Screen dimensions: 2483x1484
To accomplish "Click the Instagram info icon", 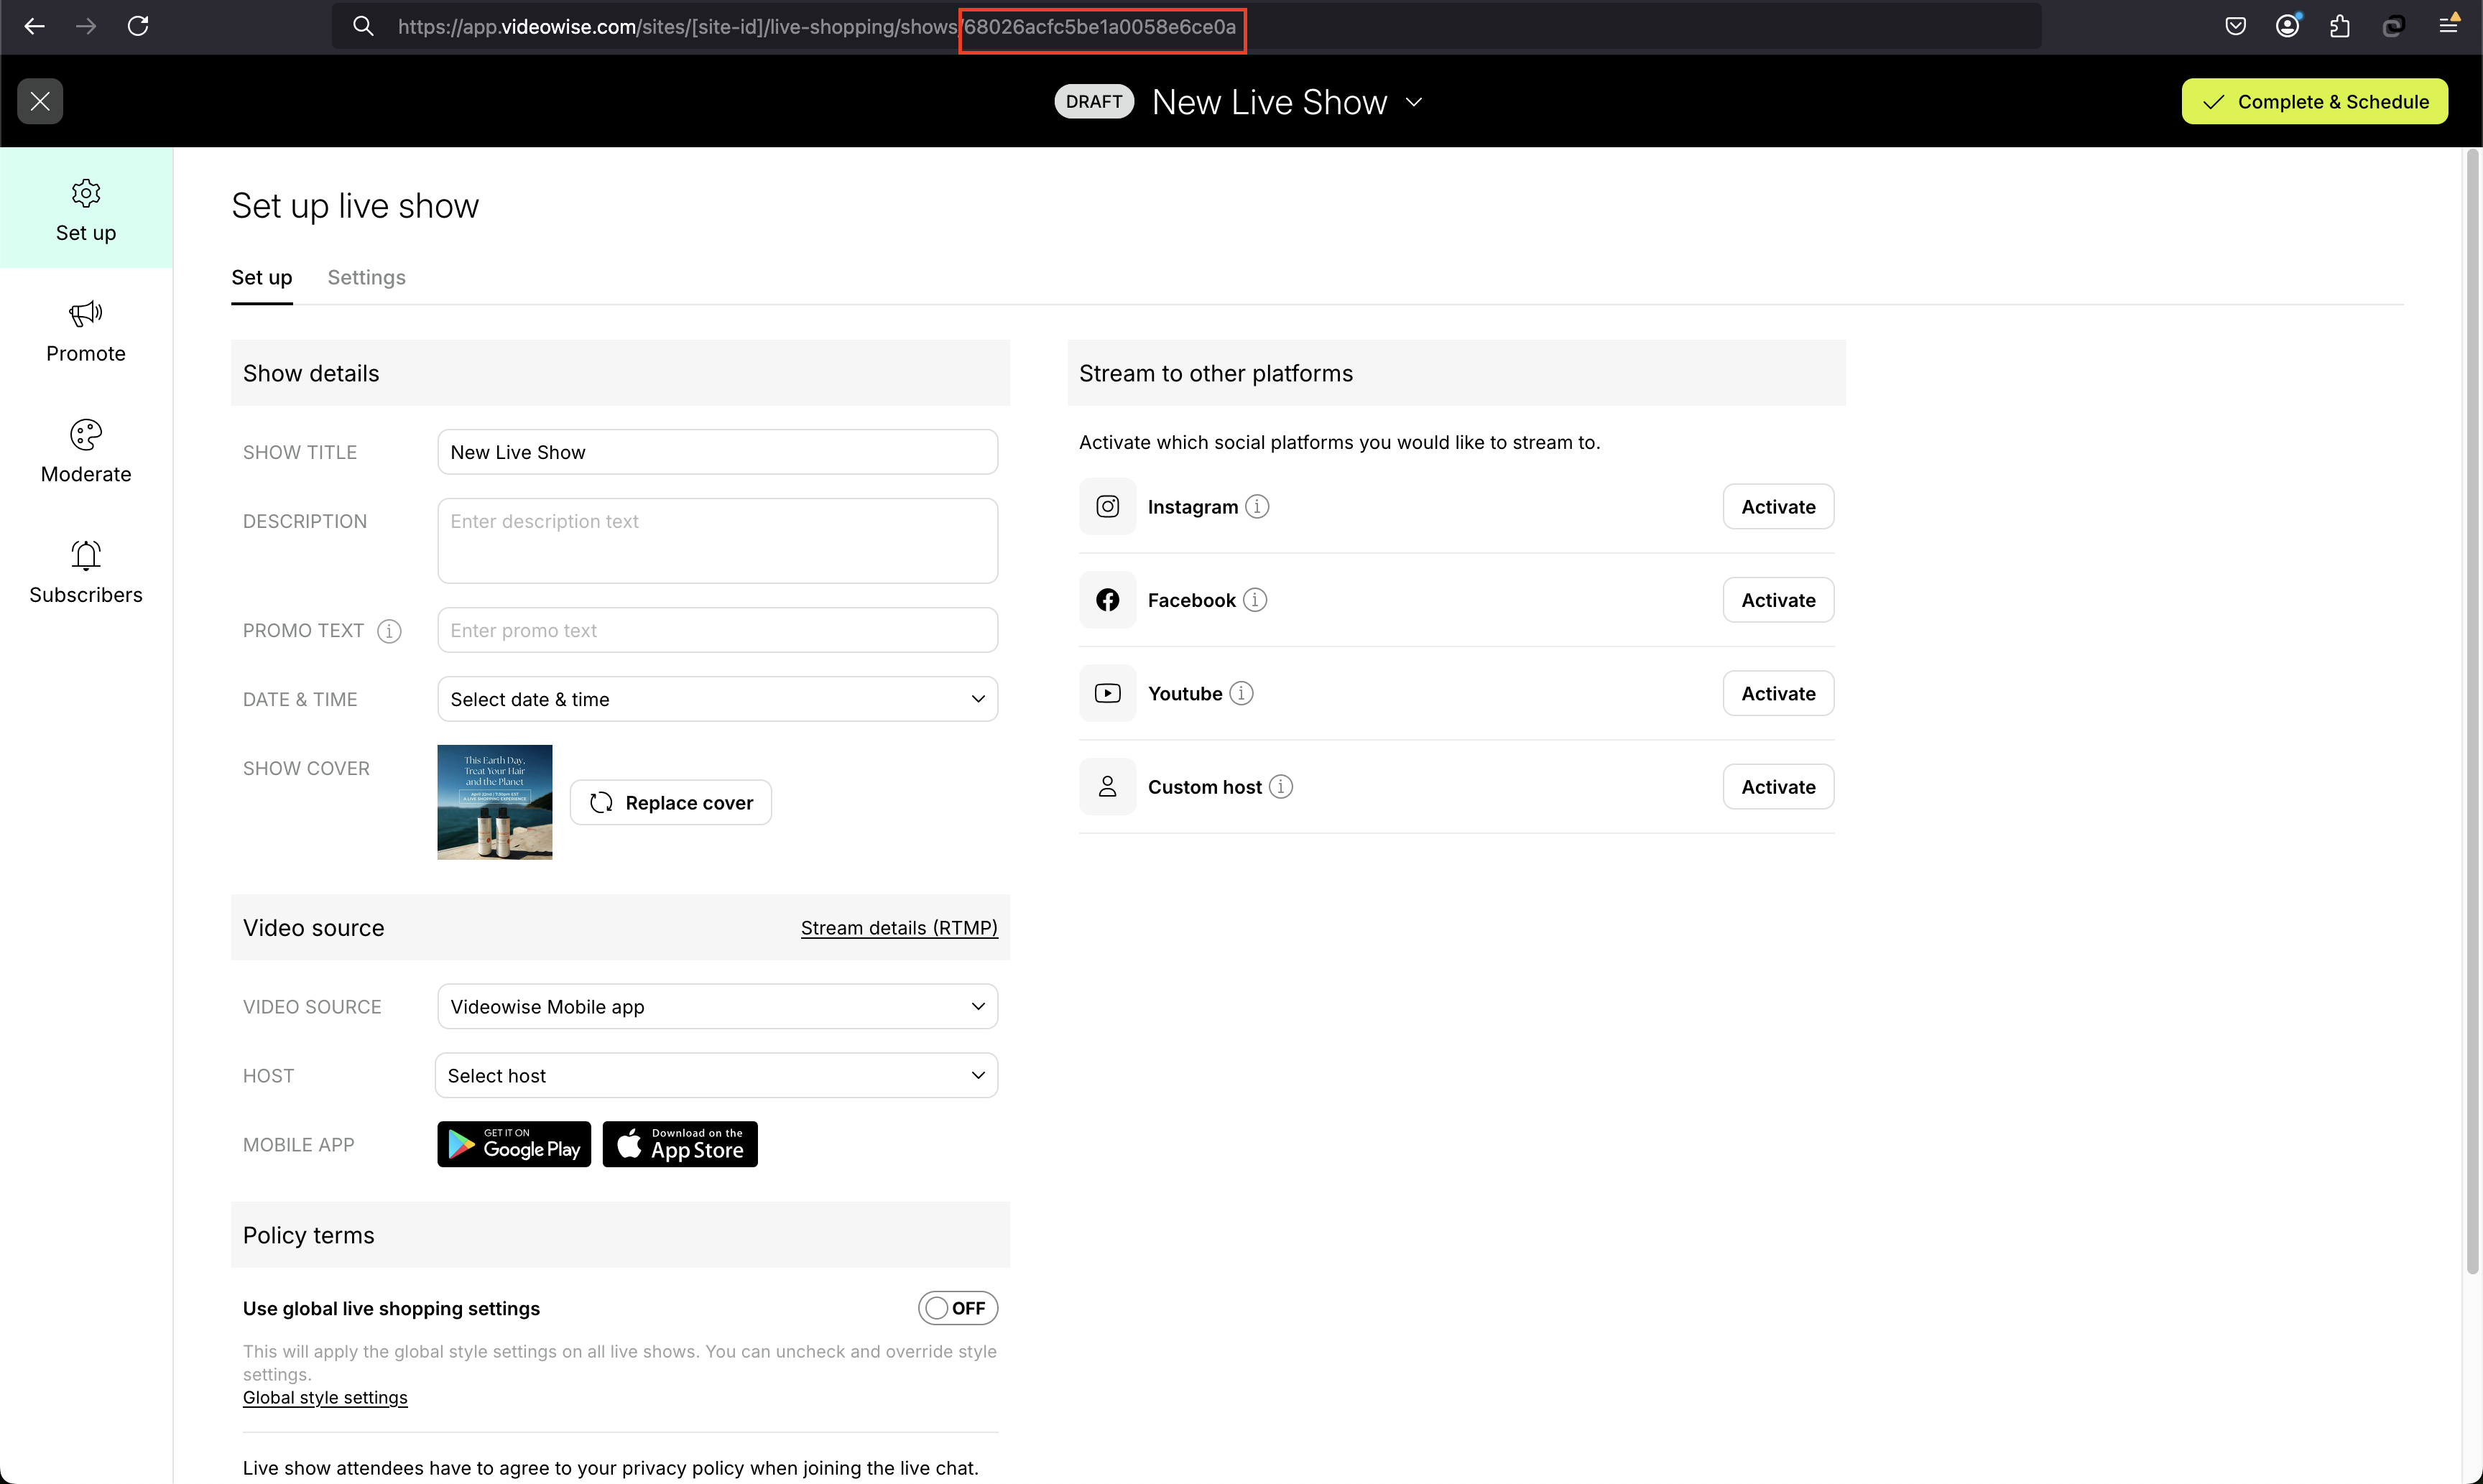I will 1257,507.
